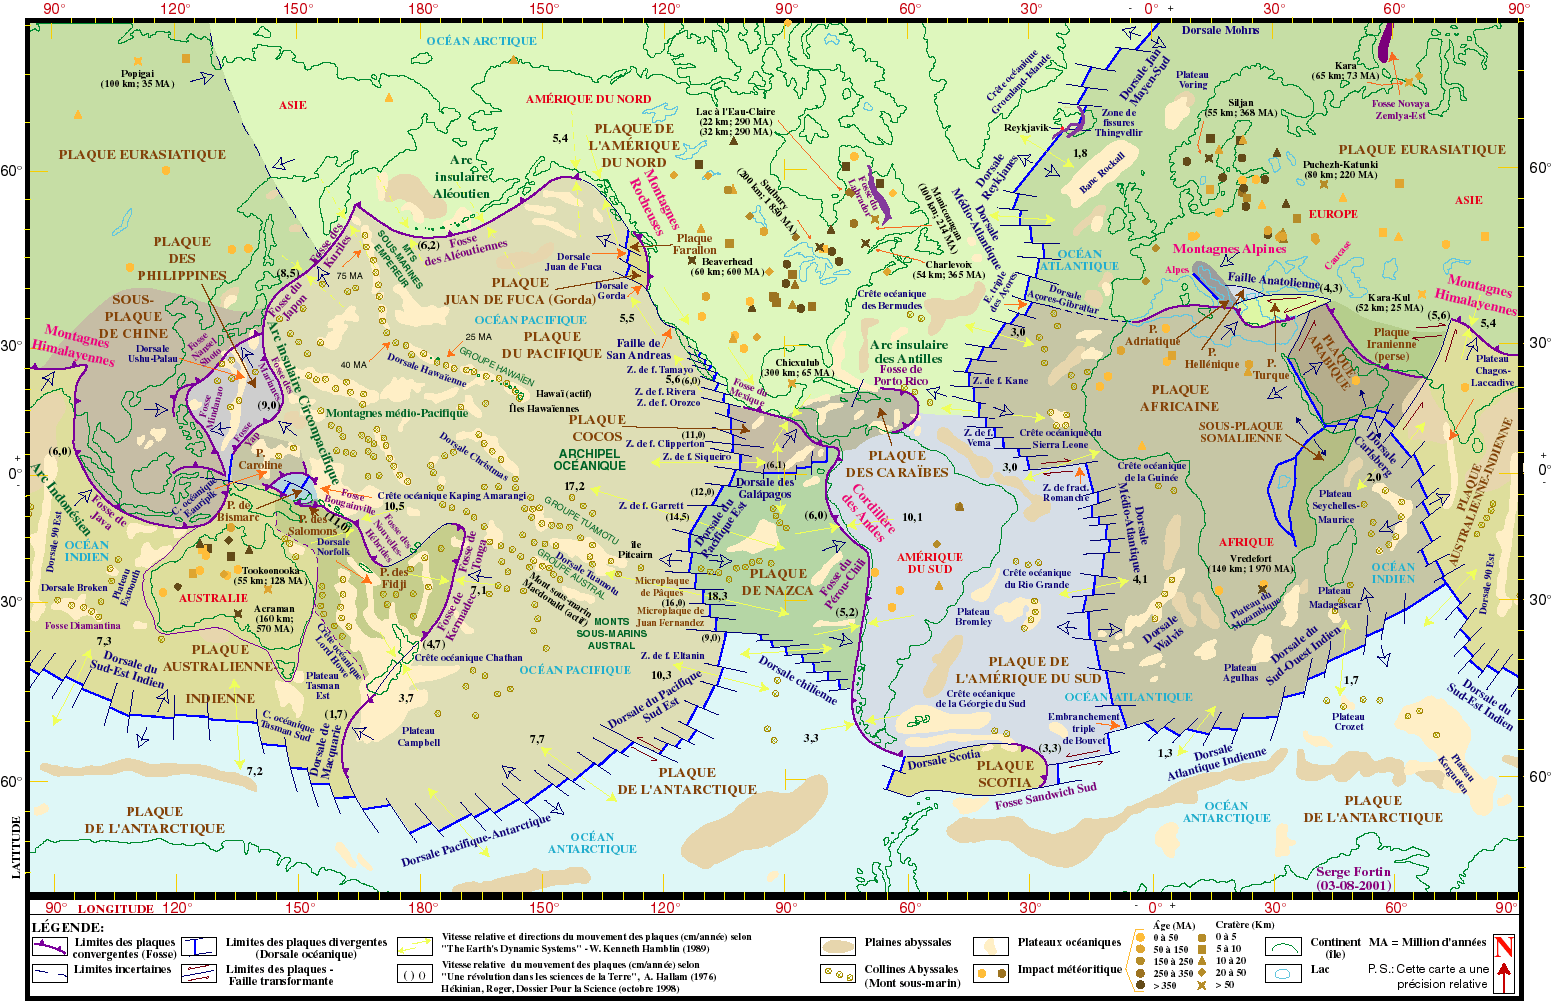Click the convergent plate boundary legend symbol
This screenshot has height=1001, width=1552.
pyautogui.click(x=49, y=945)
